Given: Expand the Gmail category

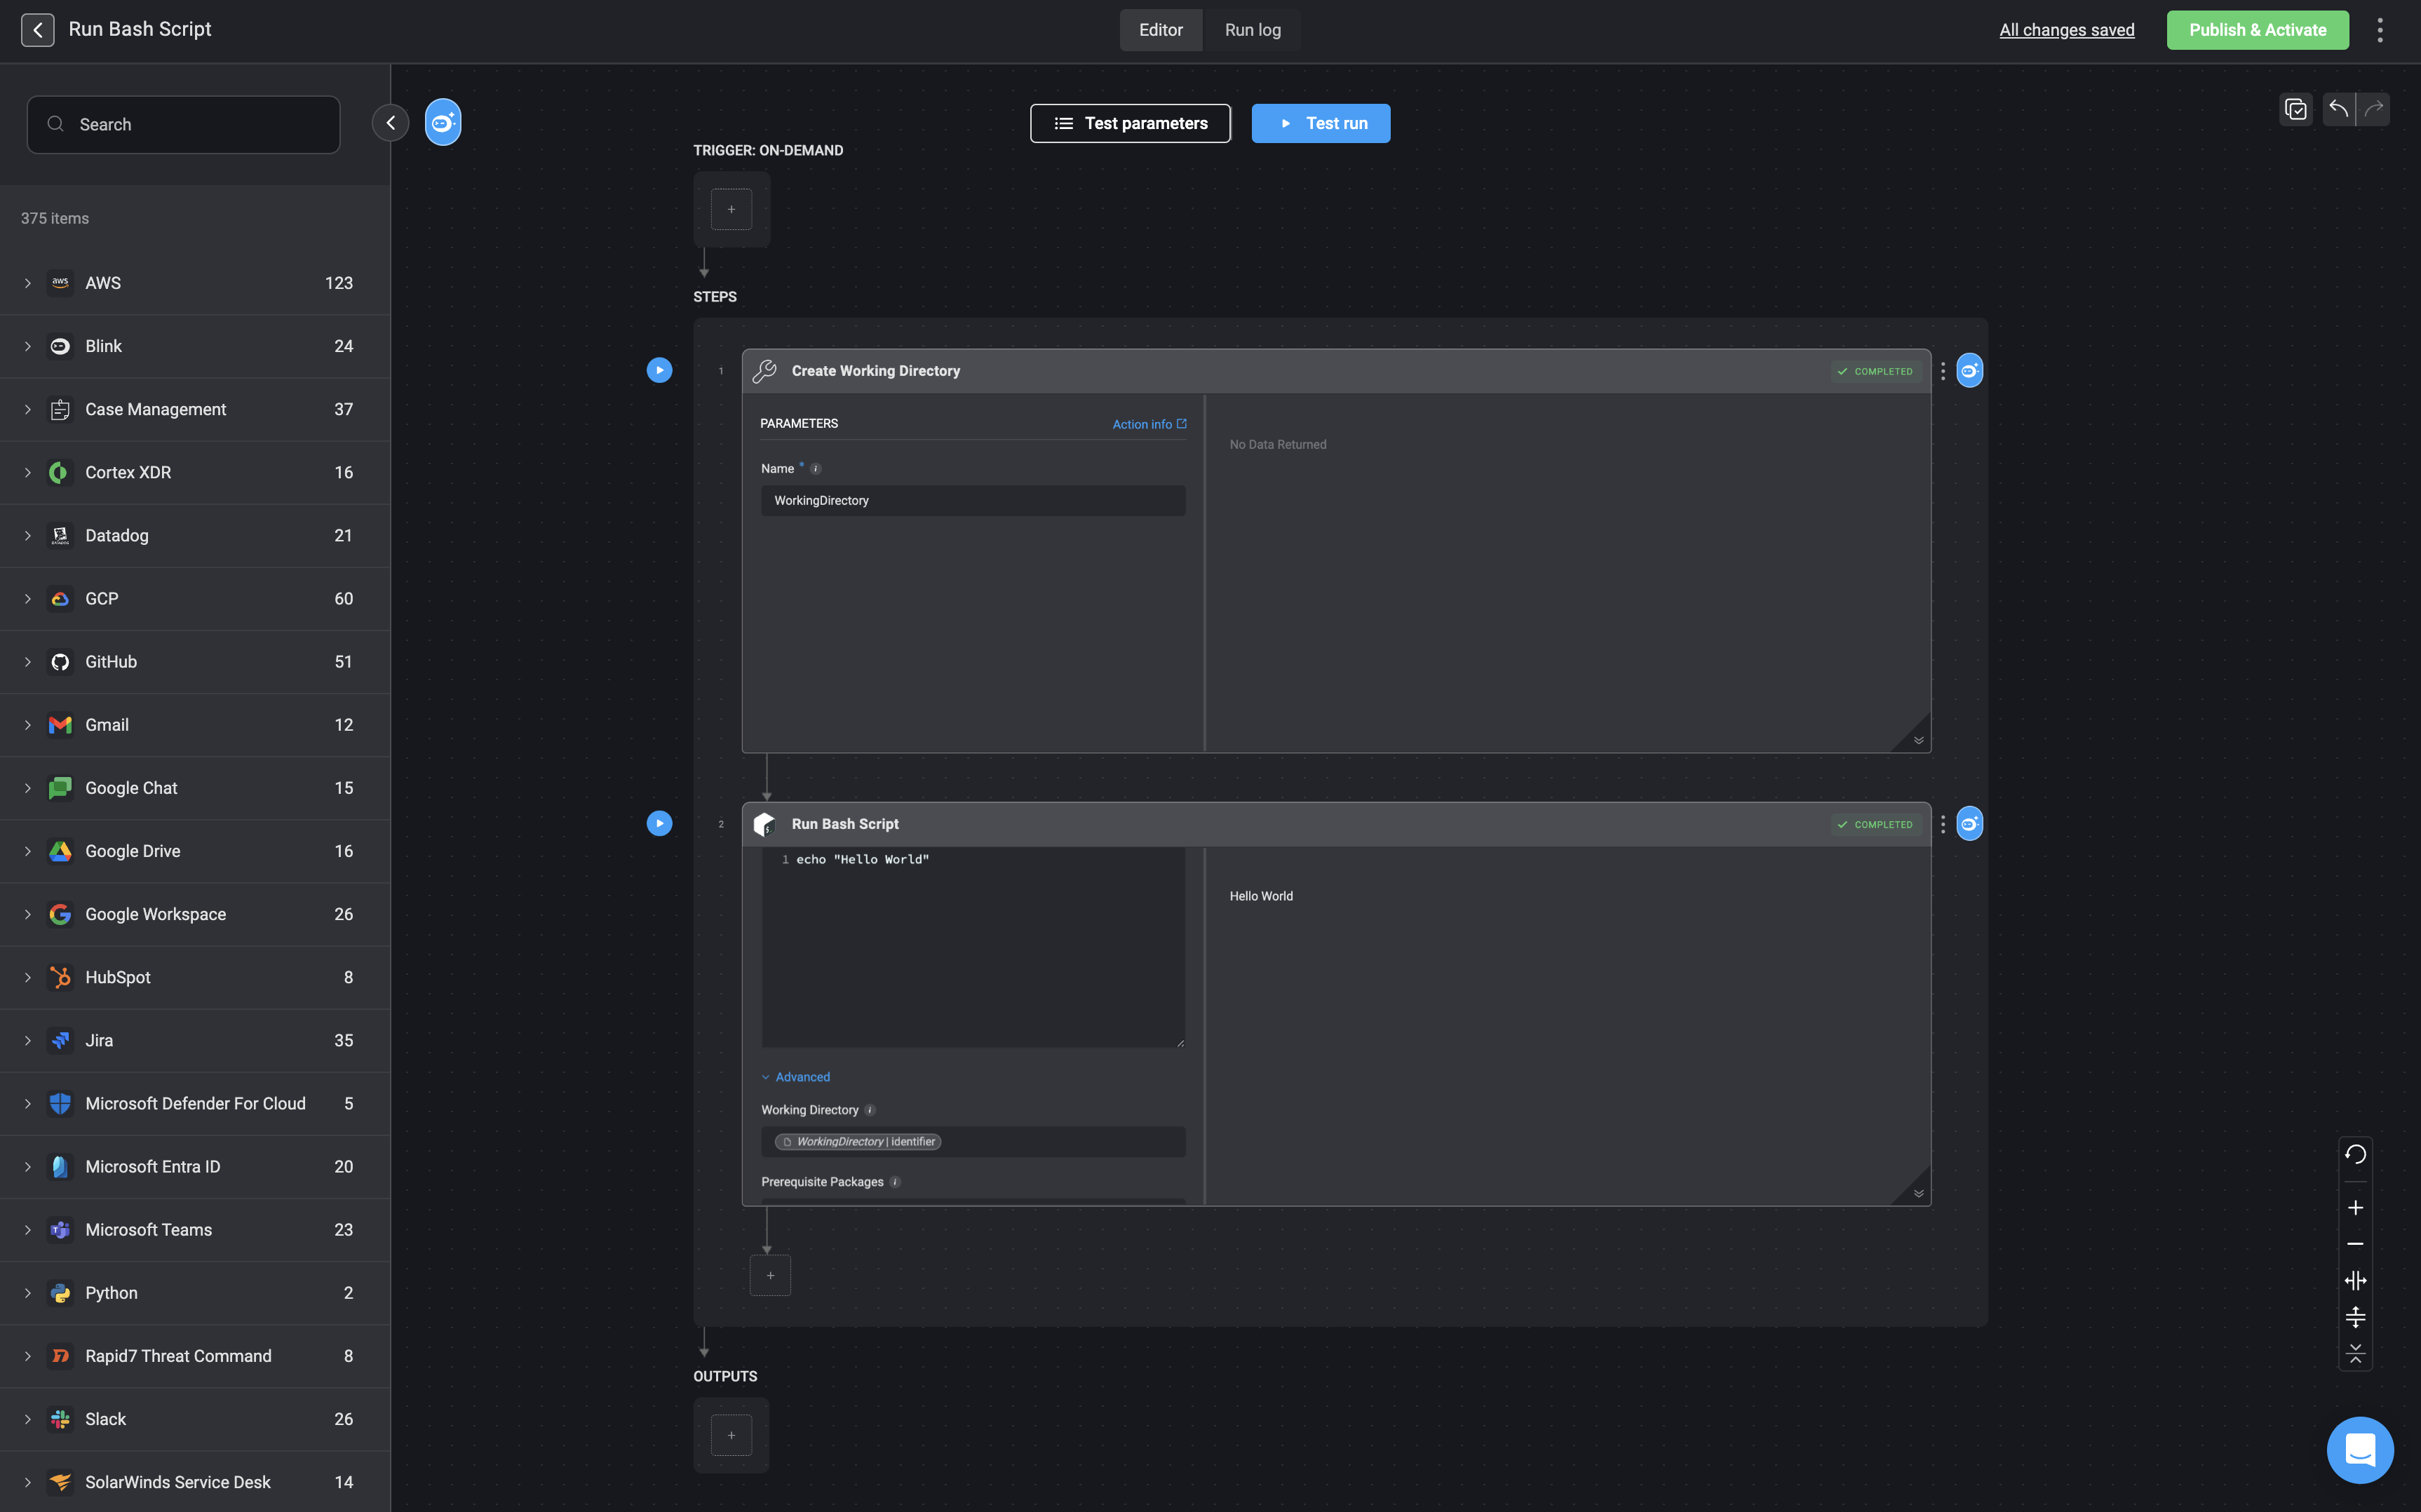Looking at the screenshot, I should coord(28,725).
